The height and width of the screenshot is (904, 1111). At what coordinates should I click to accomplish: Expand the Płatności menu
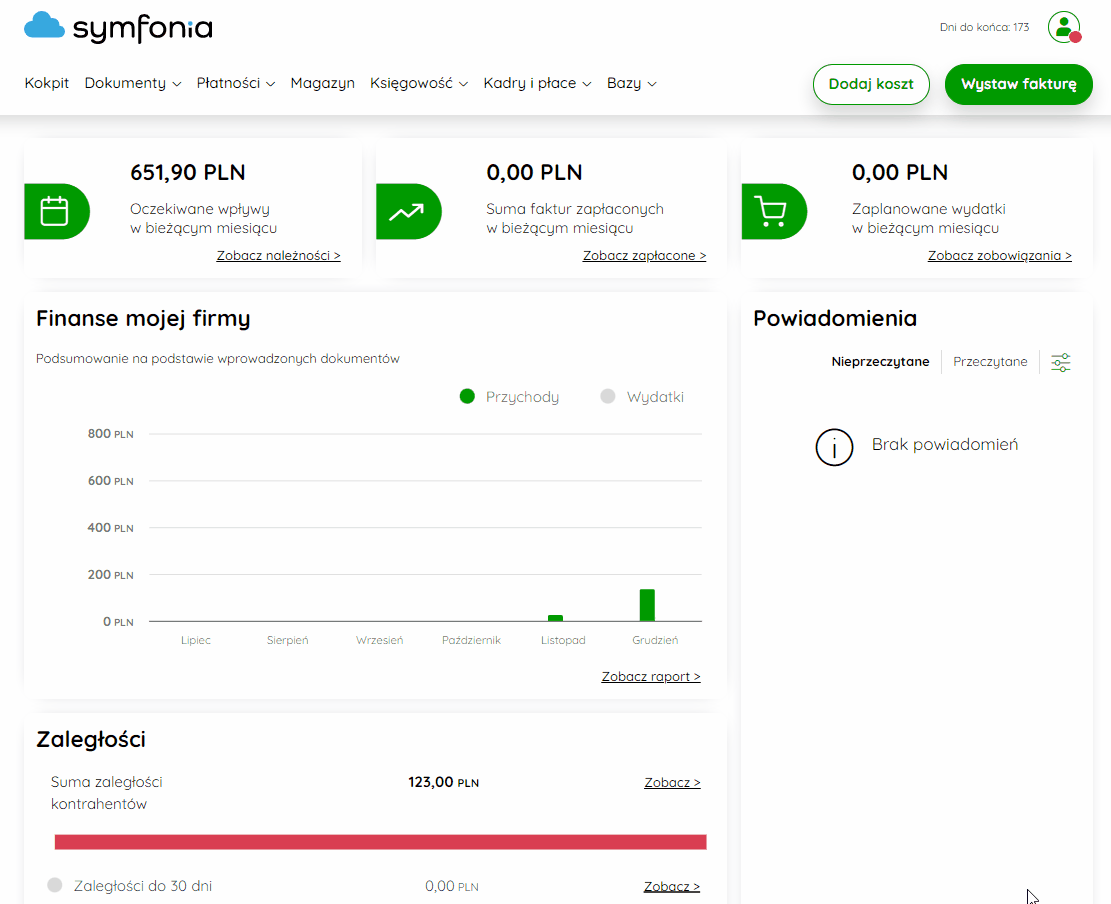coord(236,83)
